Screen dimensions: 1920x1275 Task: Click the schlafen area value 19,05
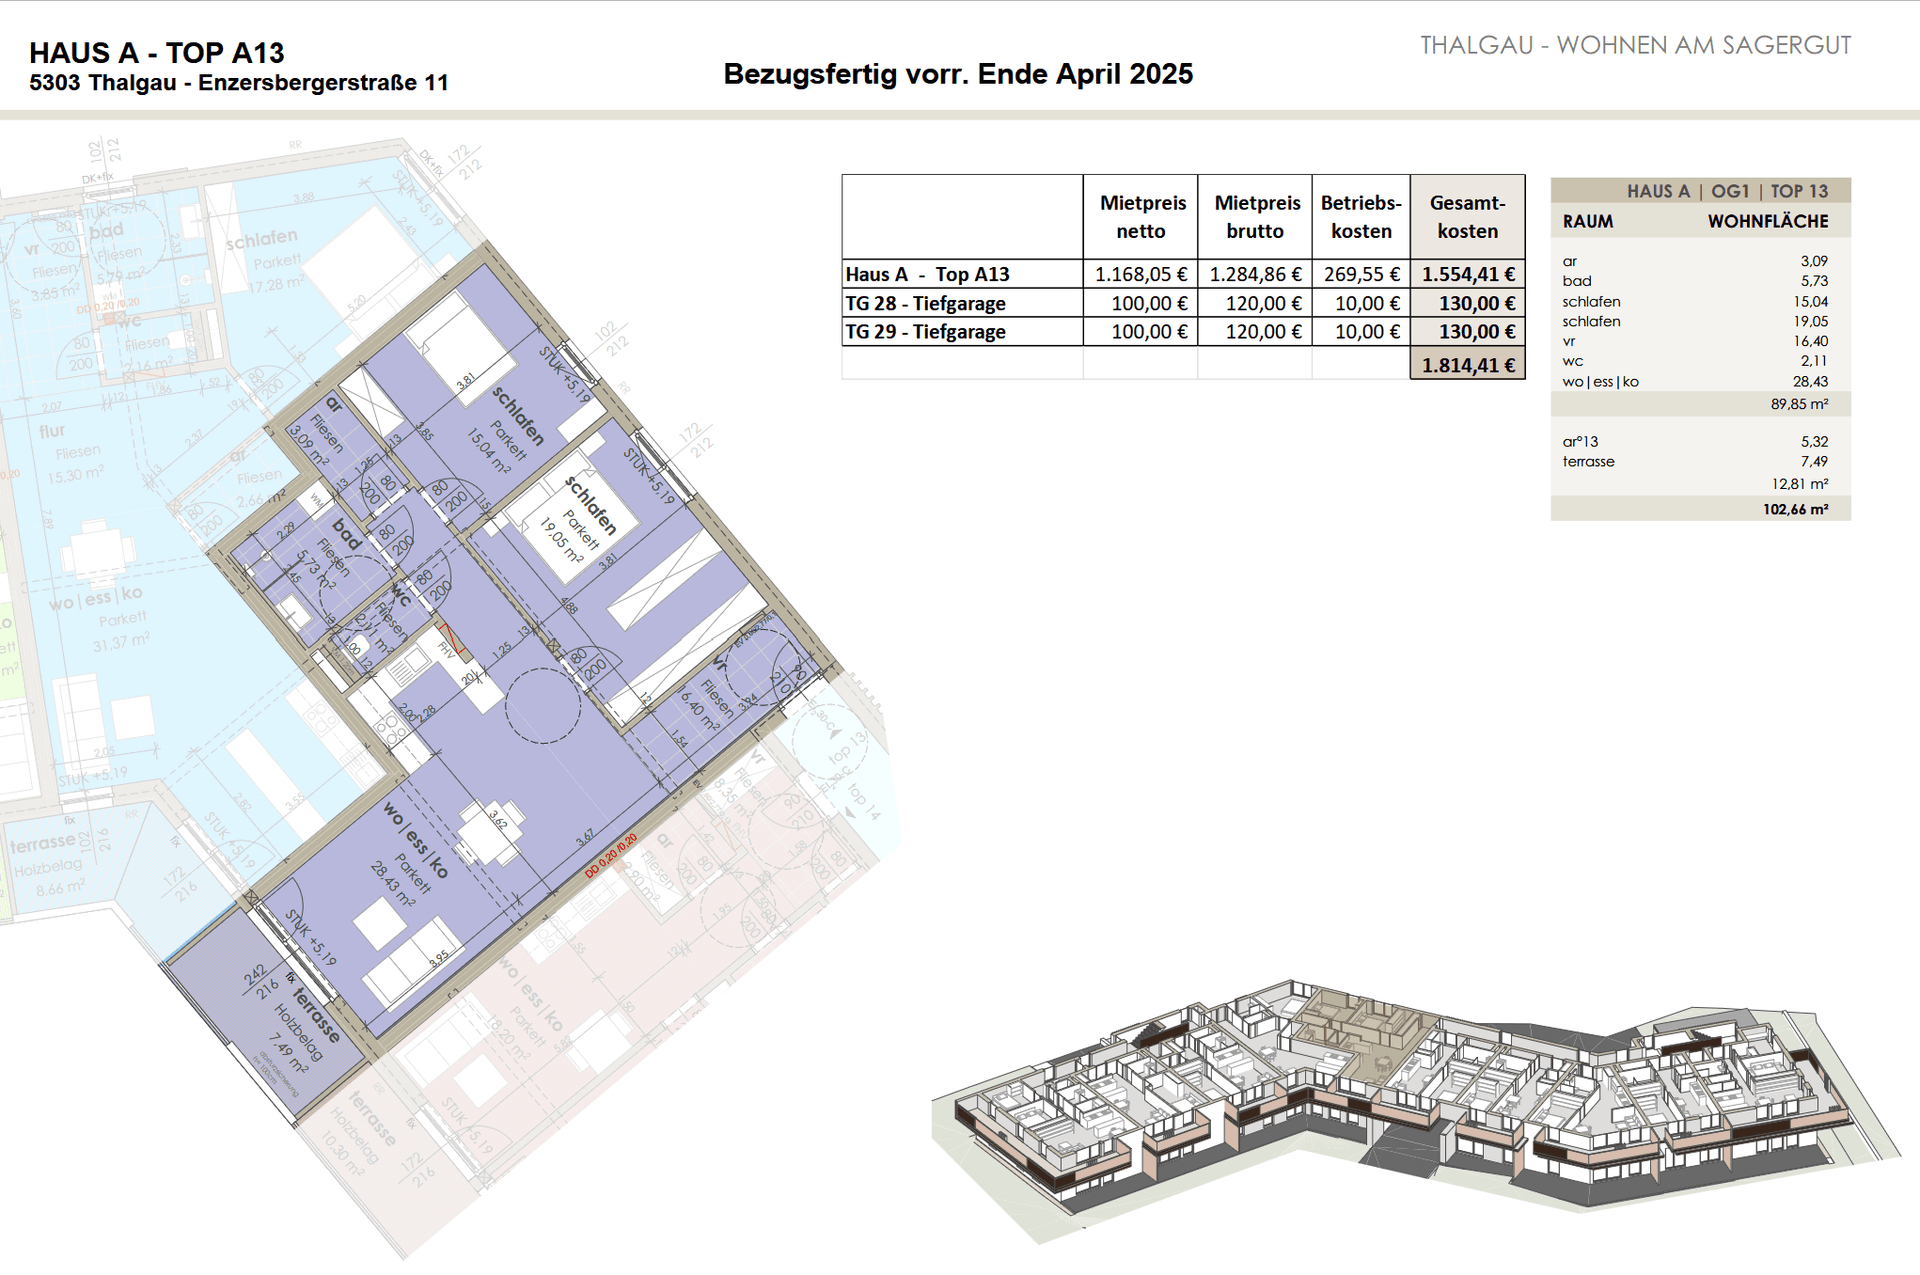coord(1810,321)
